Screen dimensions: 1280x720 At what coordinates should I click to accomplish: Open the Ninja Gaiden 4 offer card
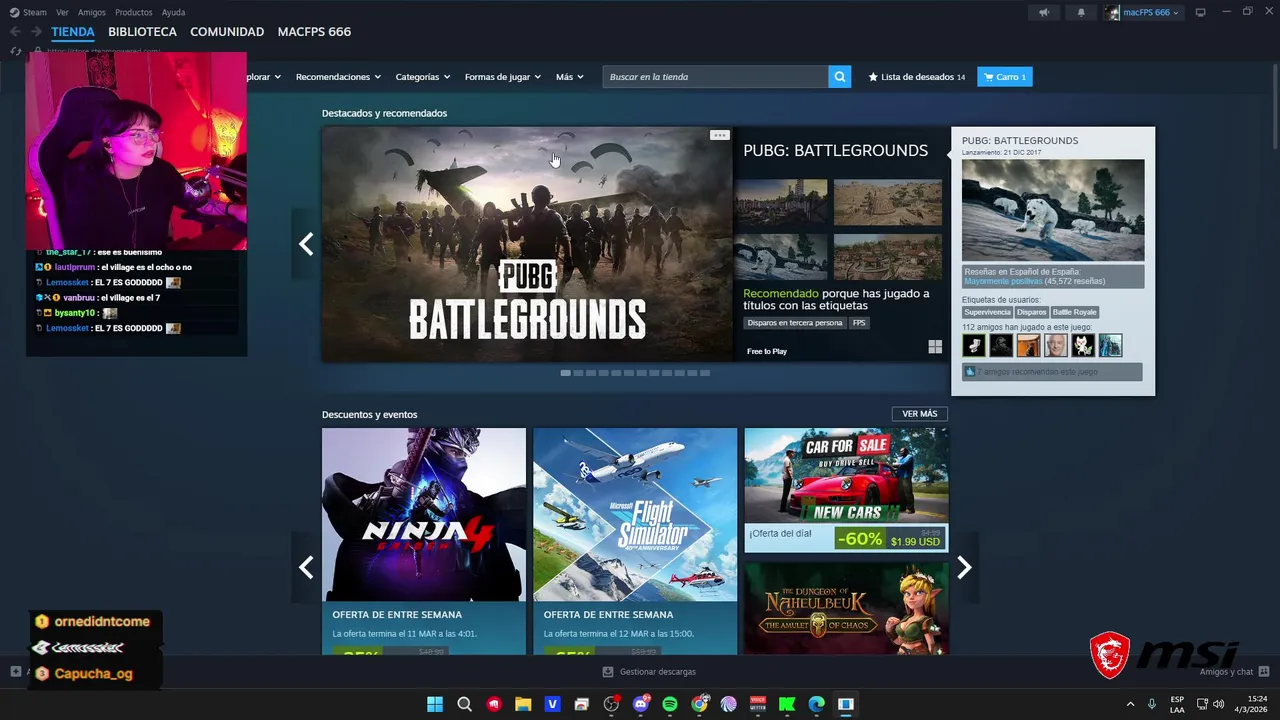click(x=424, y=541)
